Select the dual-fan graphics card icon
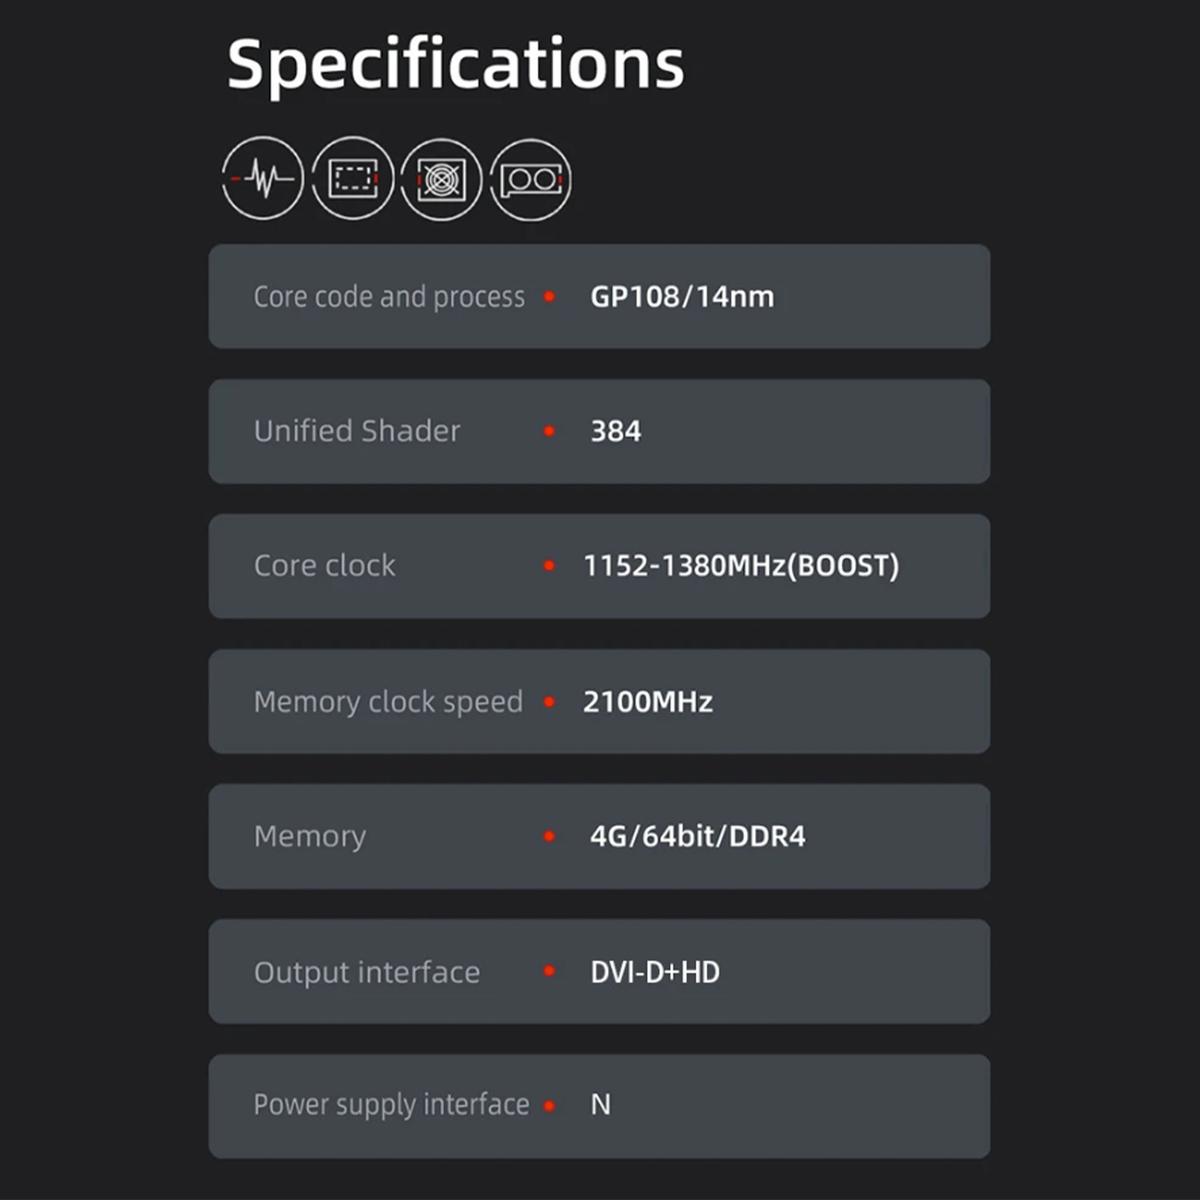The image size is (1200, 1200). [530, 179]
